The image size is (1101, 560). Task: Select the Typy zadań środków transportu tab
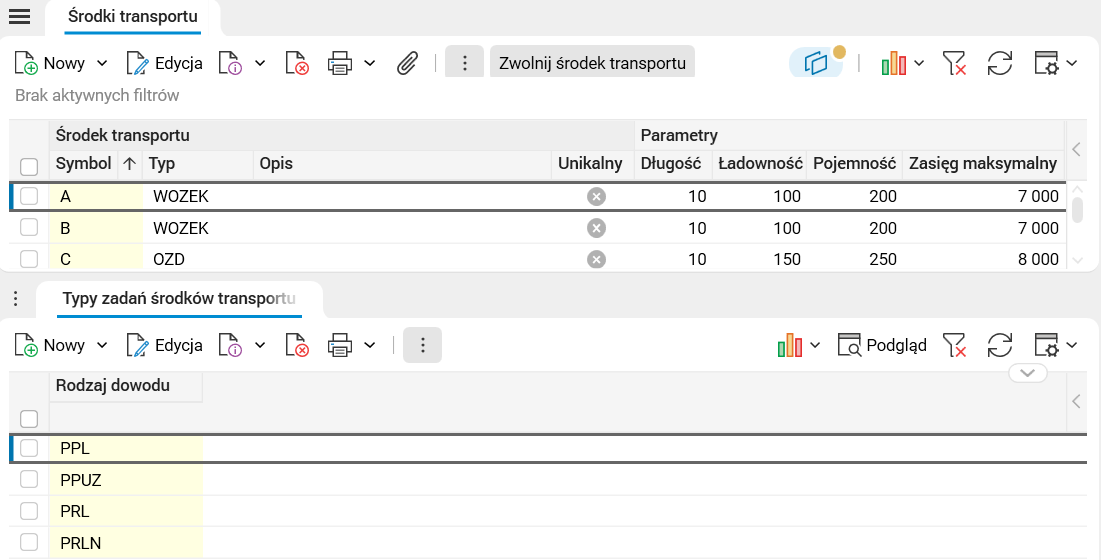(x=179, y=299)
